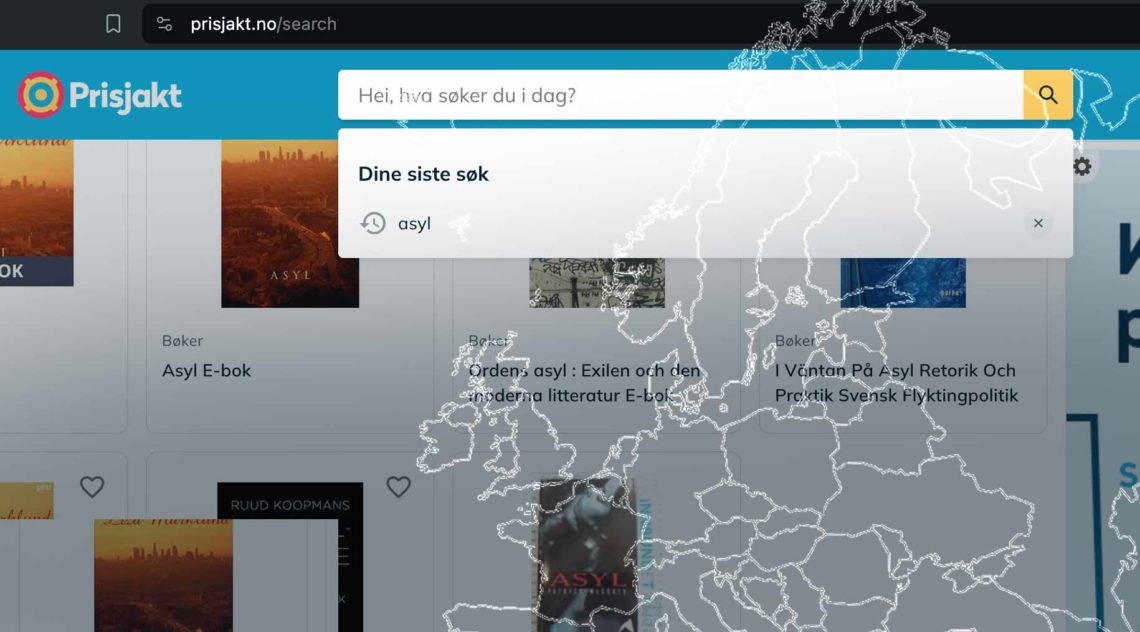
Task: Favorite the Ruud Koopmans book with heart
Action: point(398,487)
